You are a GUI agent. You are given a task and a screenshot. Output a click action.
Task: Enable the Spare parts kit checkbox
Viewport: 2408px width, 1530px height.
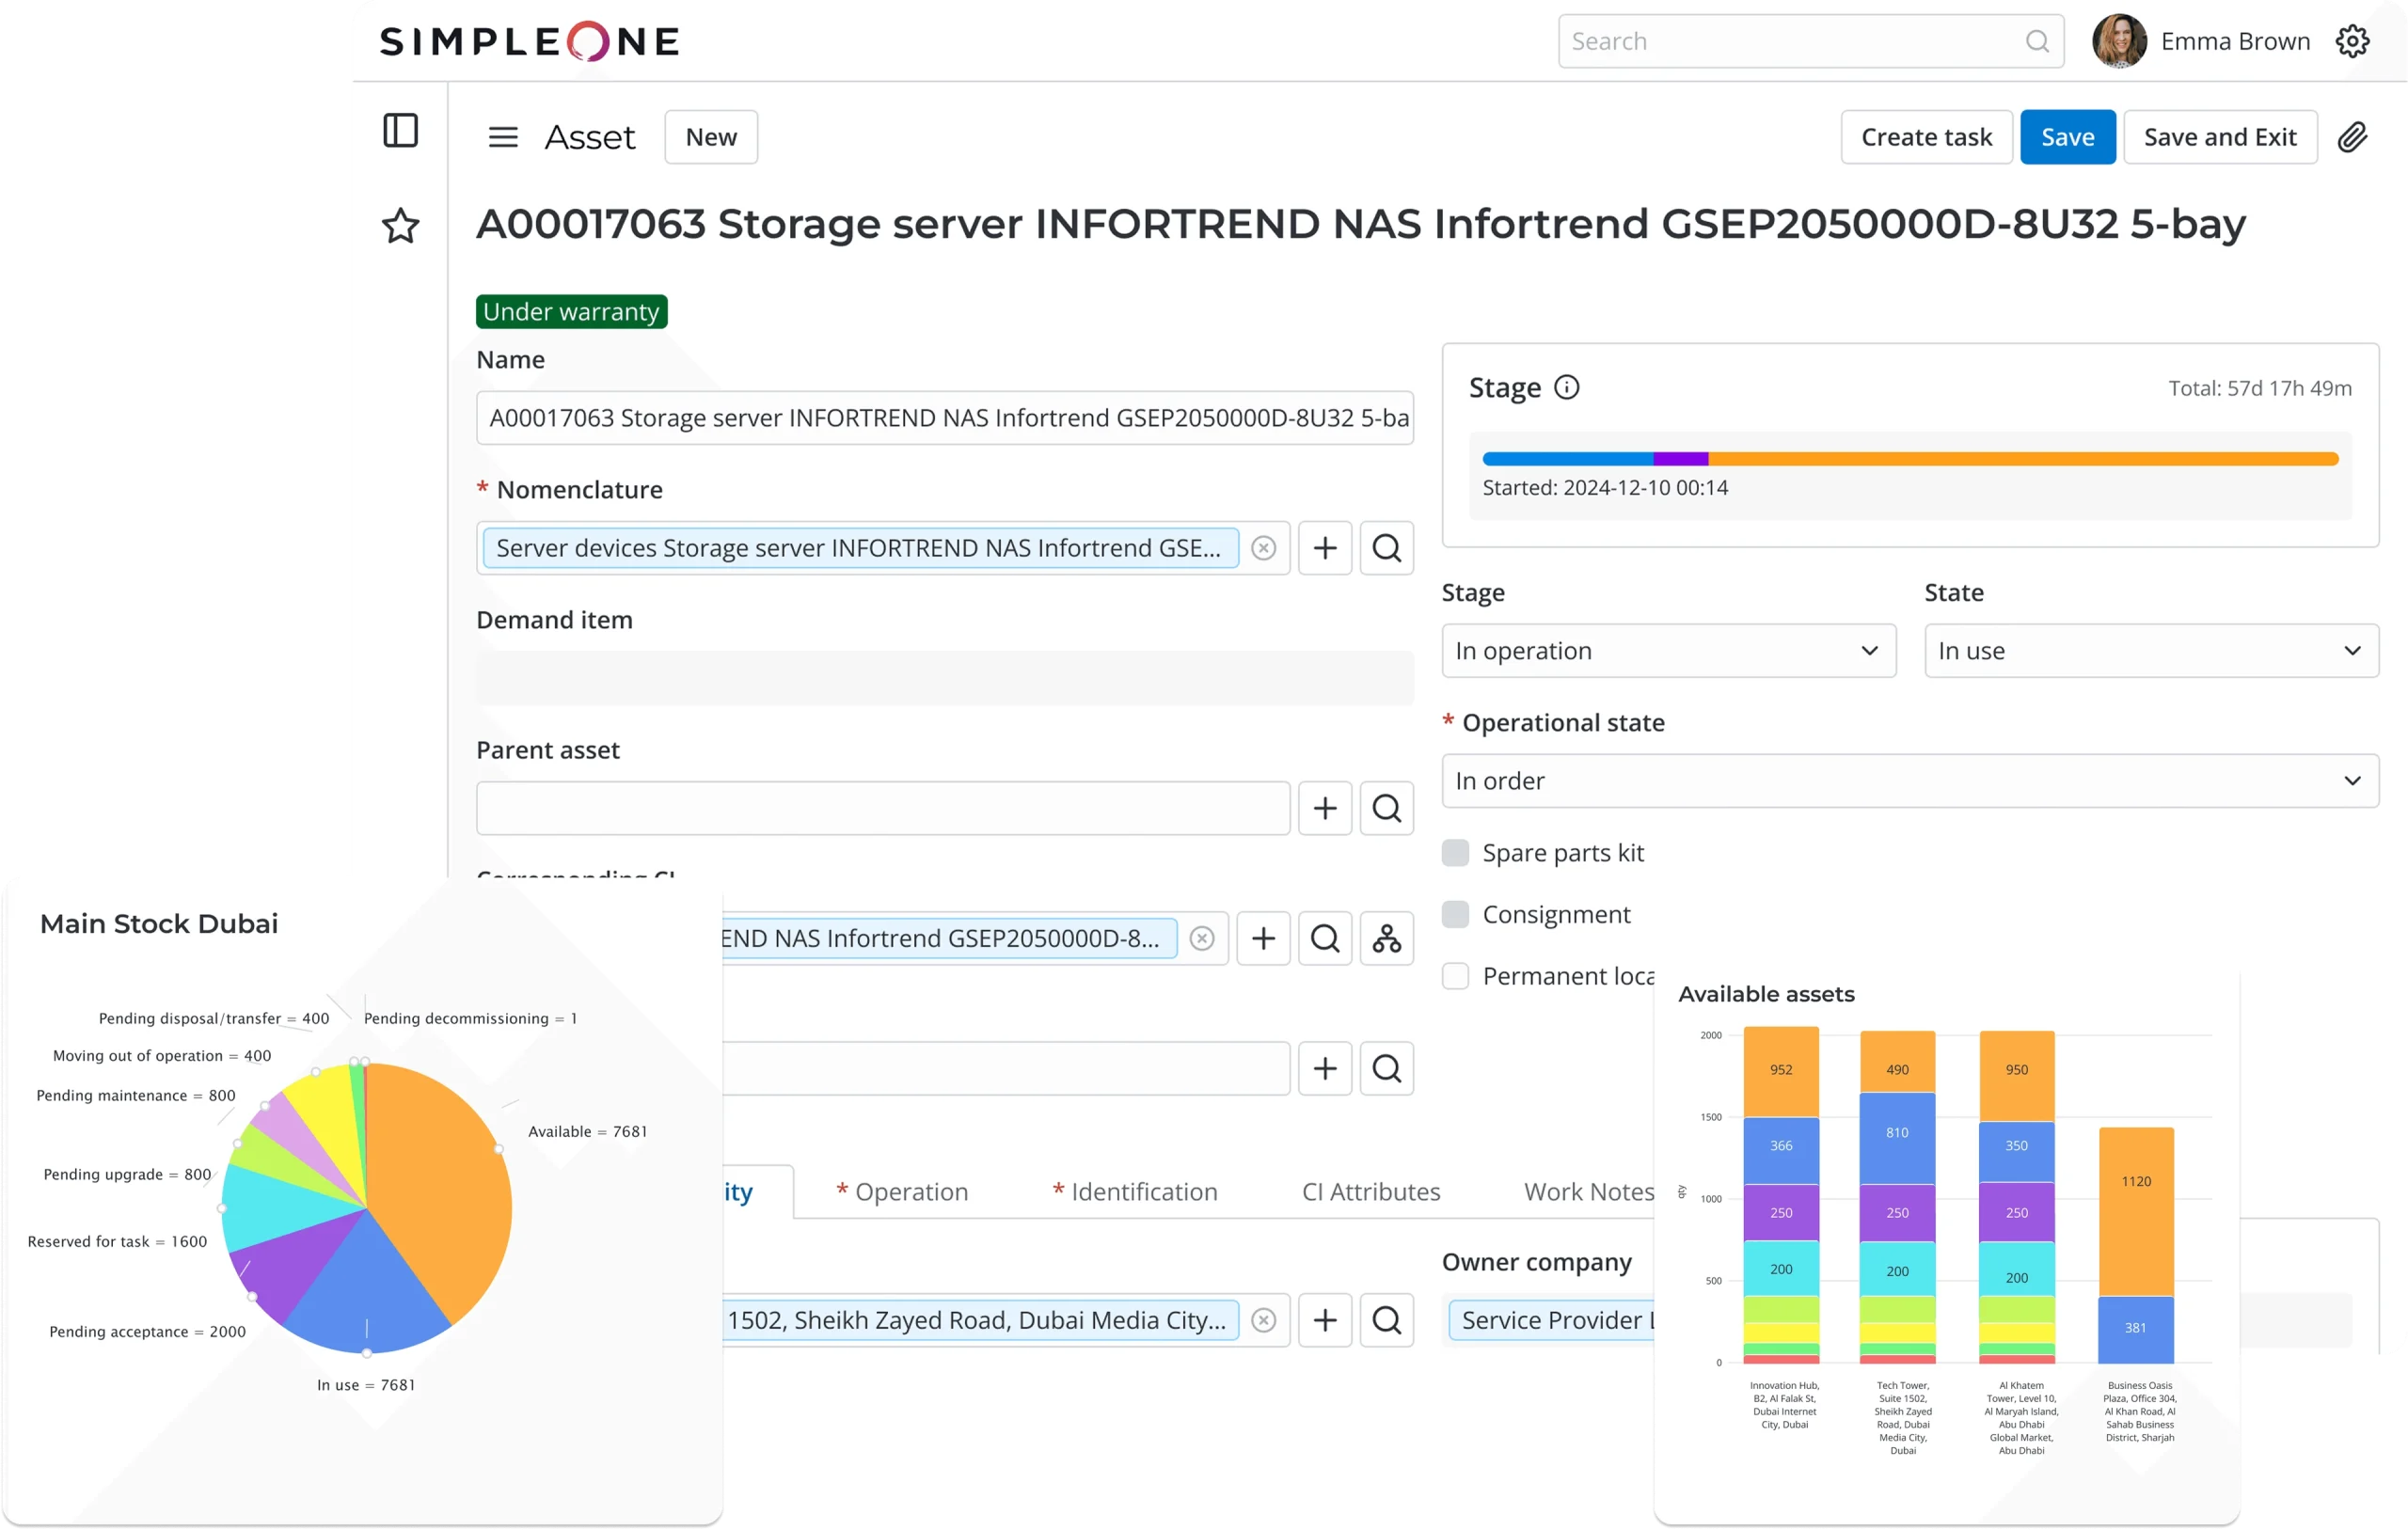tap(1455, 852)
